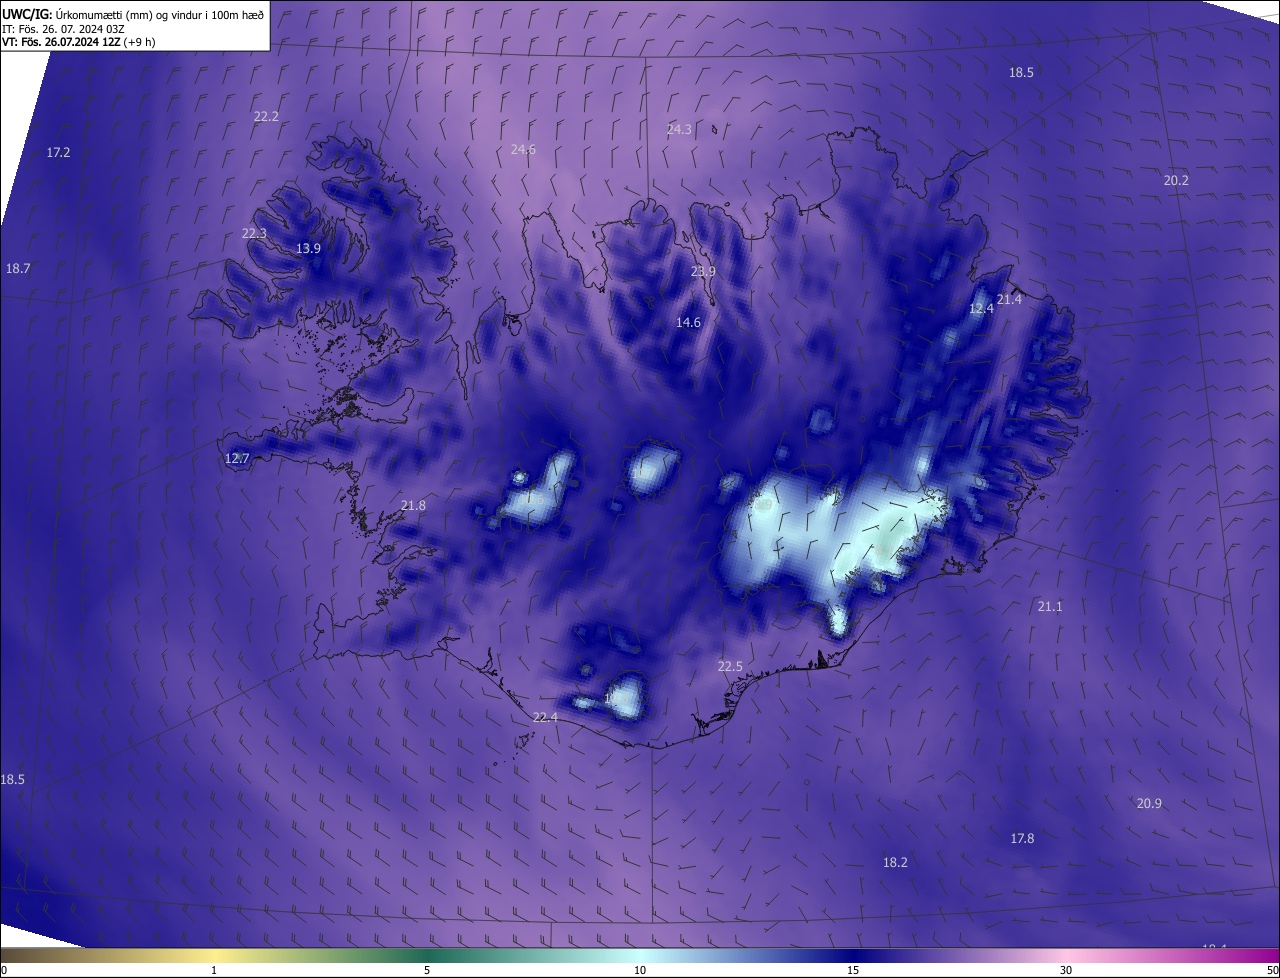Click the legend tick label '10'
This screenshot has width=1280, height=978.
[640, 970]
